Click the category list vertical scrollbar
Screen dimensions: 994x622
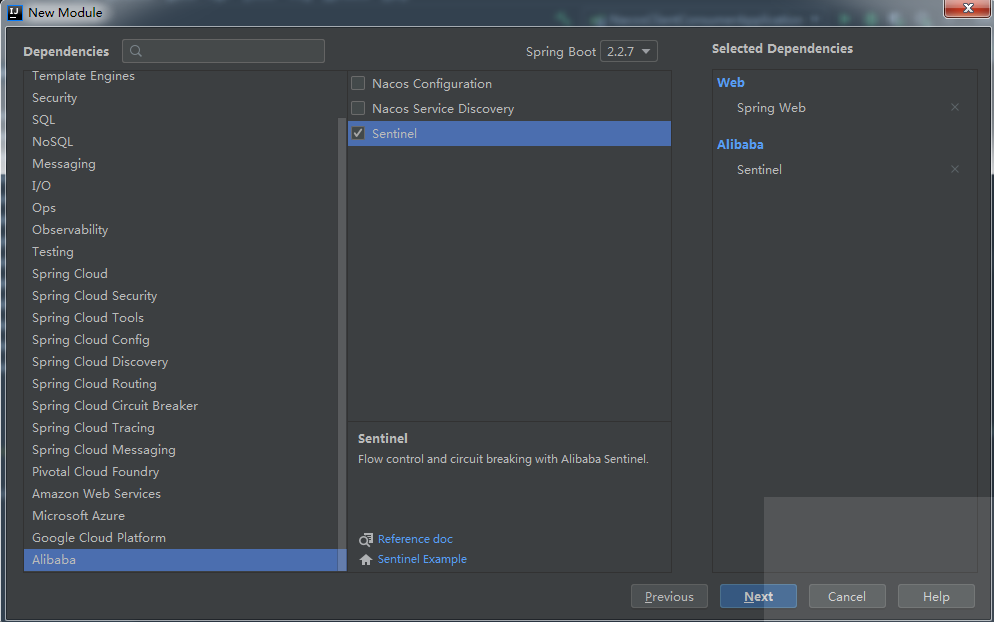[342, 344]
